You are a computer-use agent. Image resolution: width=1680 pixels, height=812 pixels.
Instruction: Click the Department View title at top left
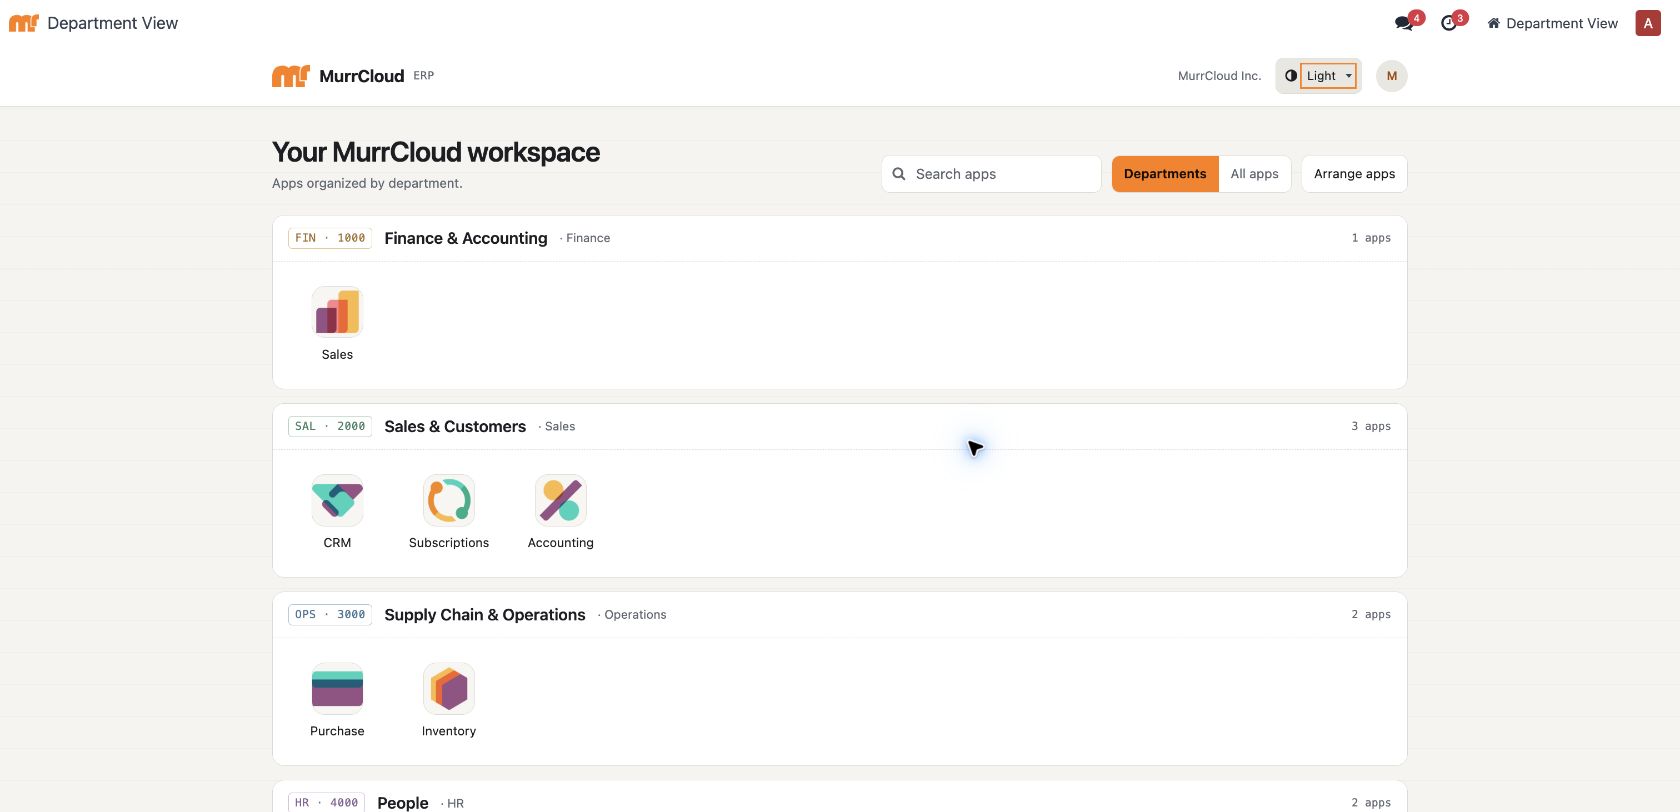pos(112,23)
